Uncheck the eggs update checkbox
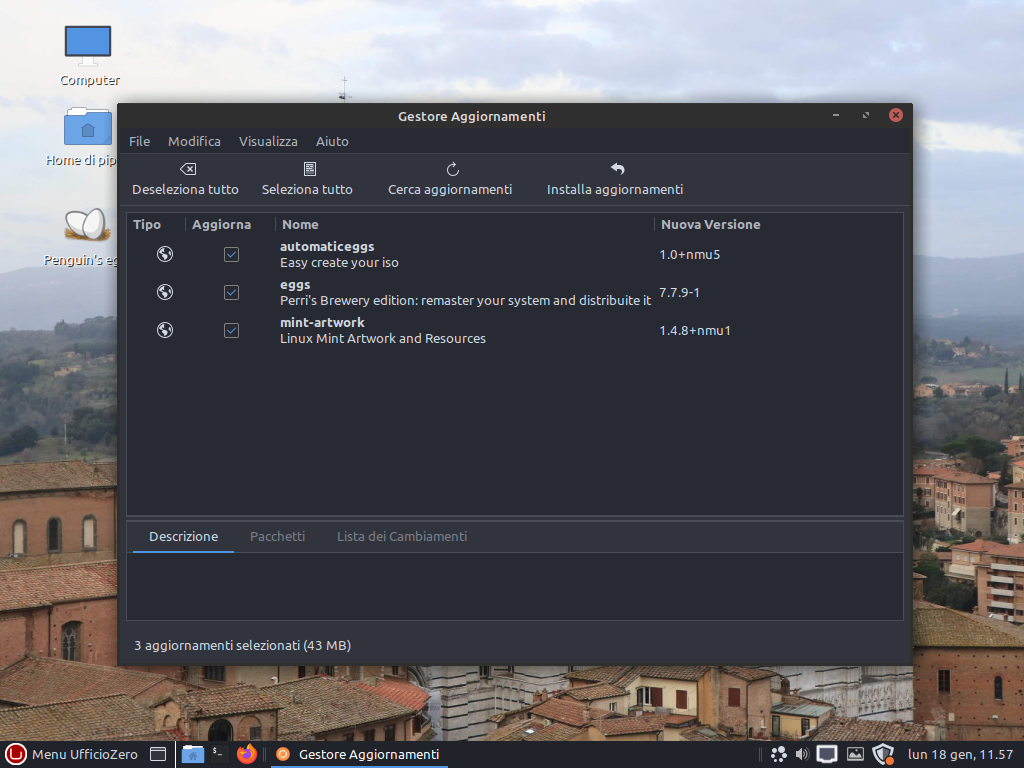Screen dimensions: 1024x768 [x=231, y=292]
